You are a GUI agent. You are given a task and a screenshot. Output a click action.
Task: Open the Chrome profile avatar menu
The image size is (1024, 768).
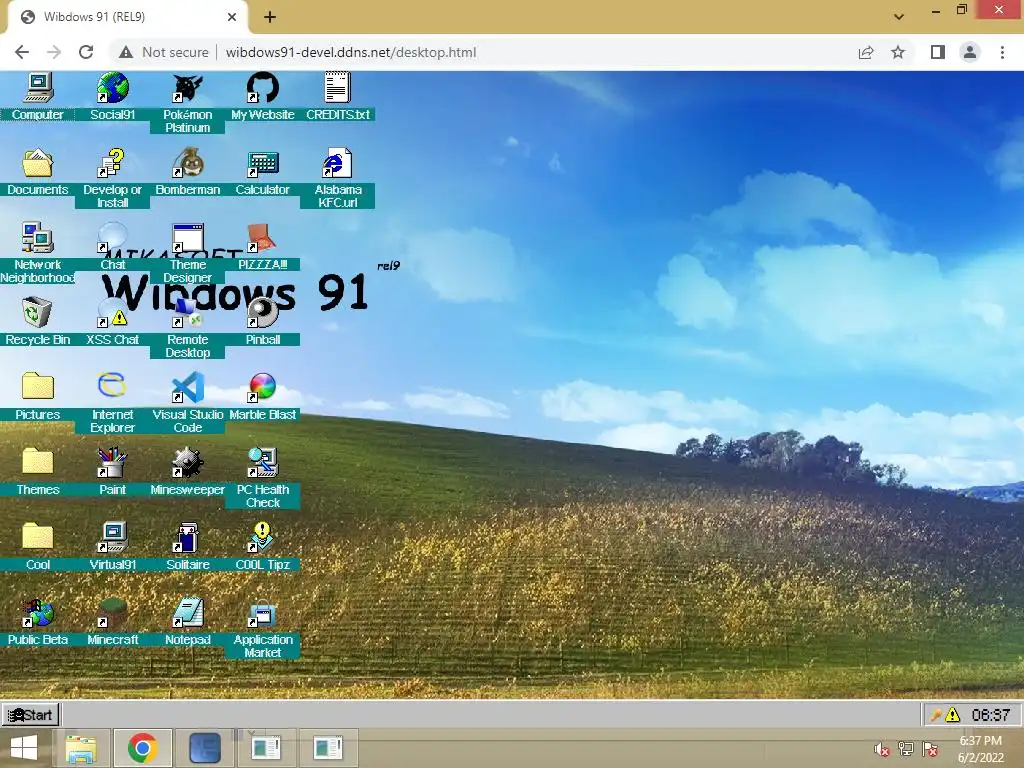point(970,52)
